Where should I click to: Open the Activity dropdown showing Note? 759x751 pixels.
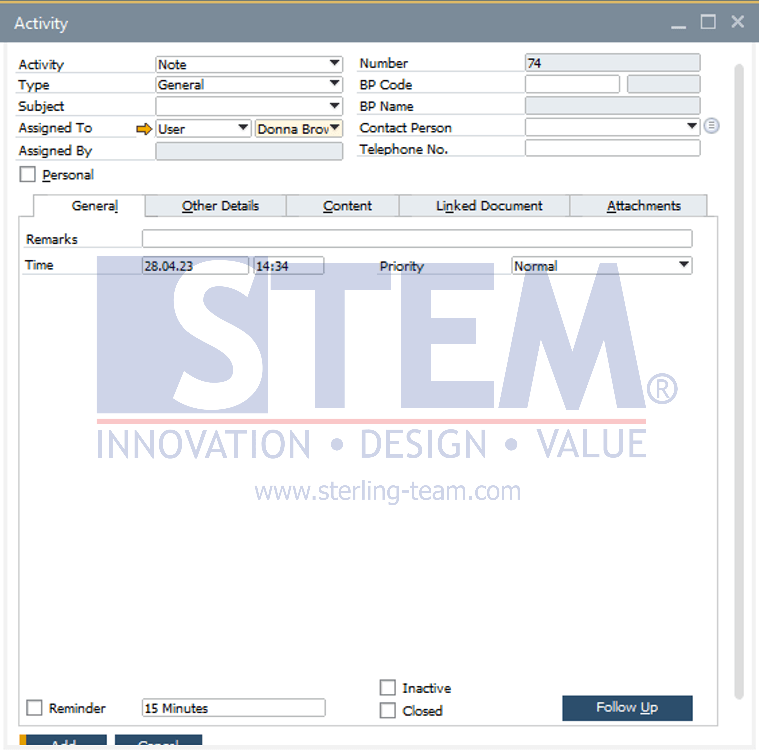(x=249, y=64)
